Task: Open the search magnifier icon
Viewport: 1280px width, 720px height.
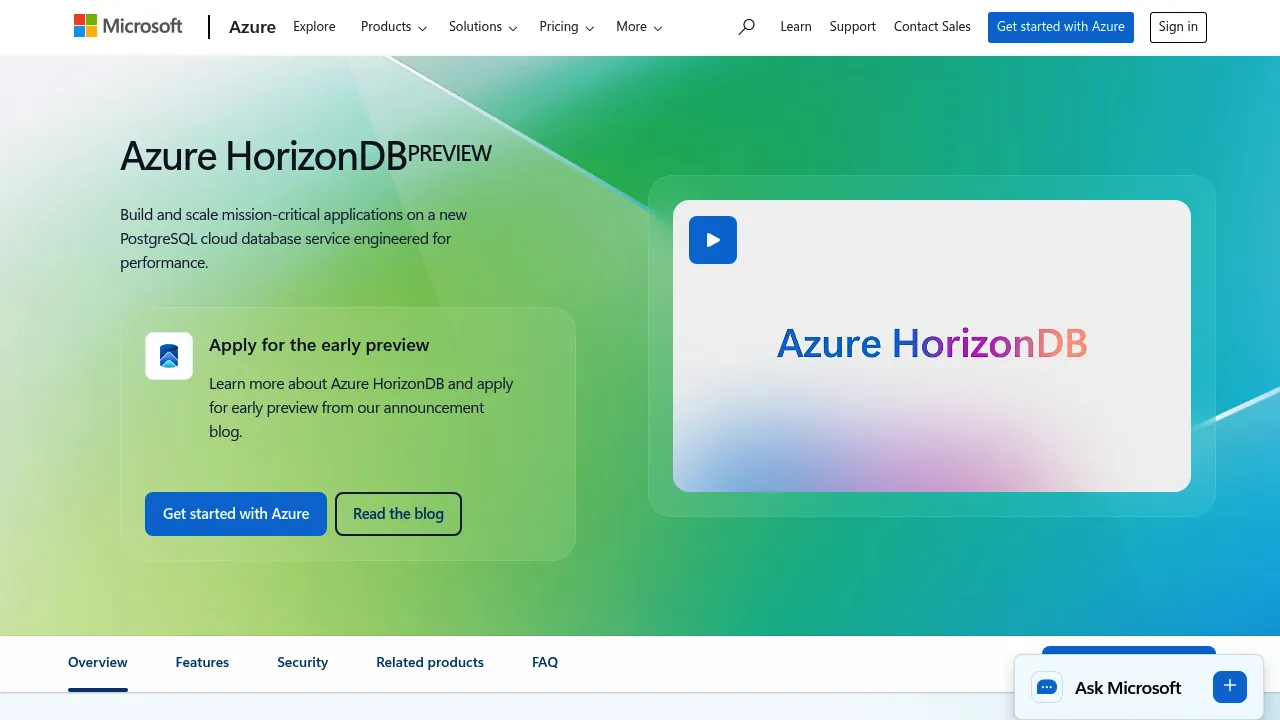Action: pos(746,27)
